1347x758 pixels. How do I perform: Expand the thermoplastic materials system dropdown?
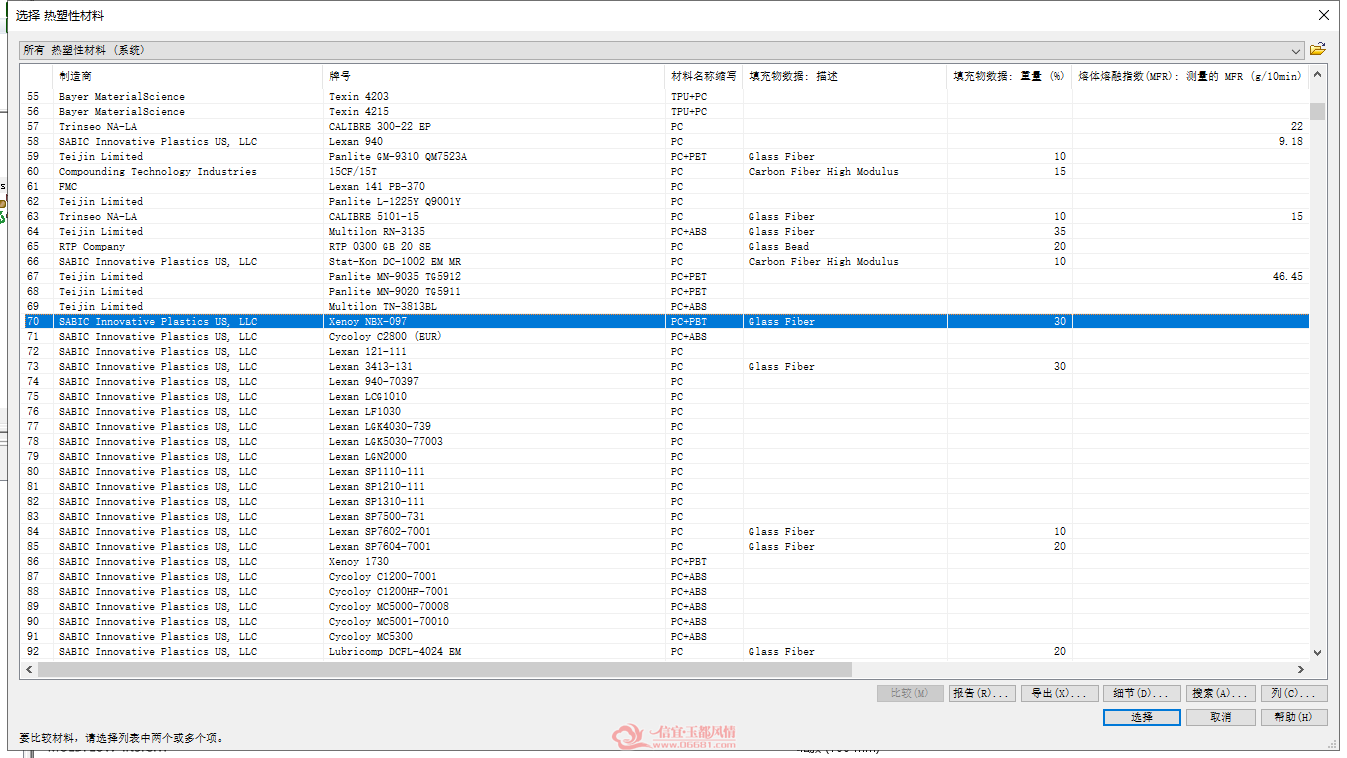coord(1296,50)
